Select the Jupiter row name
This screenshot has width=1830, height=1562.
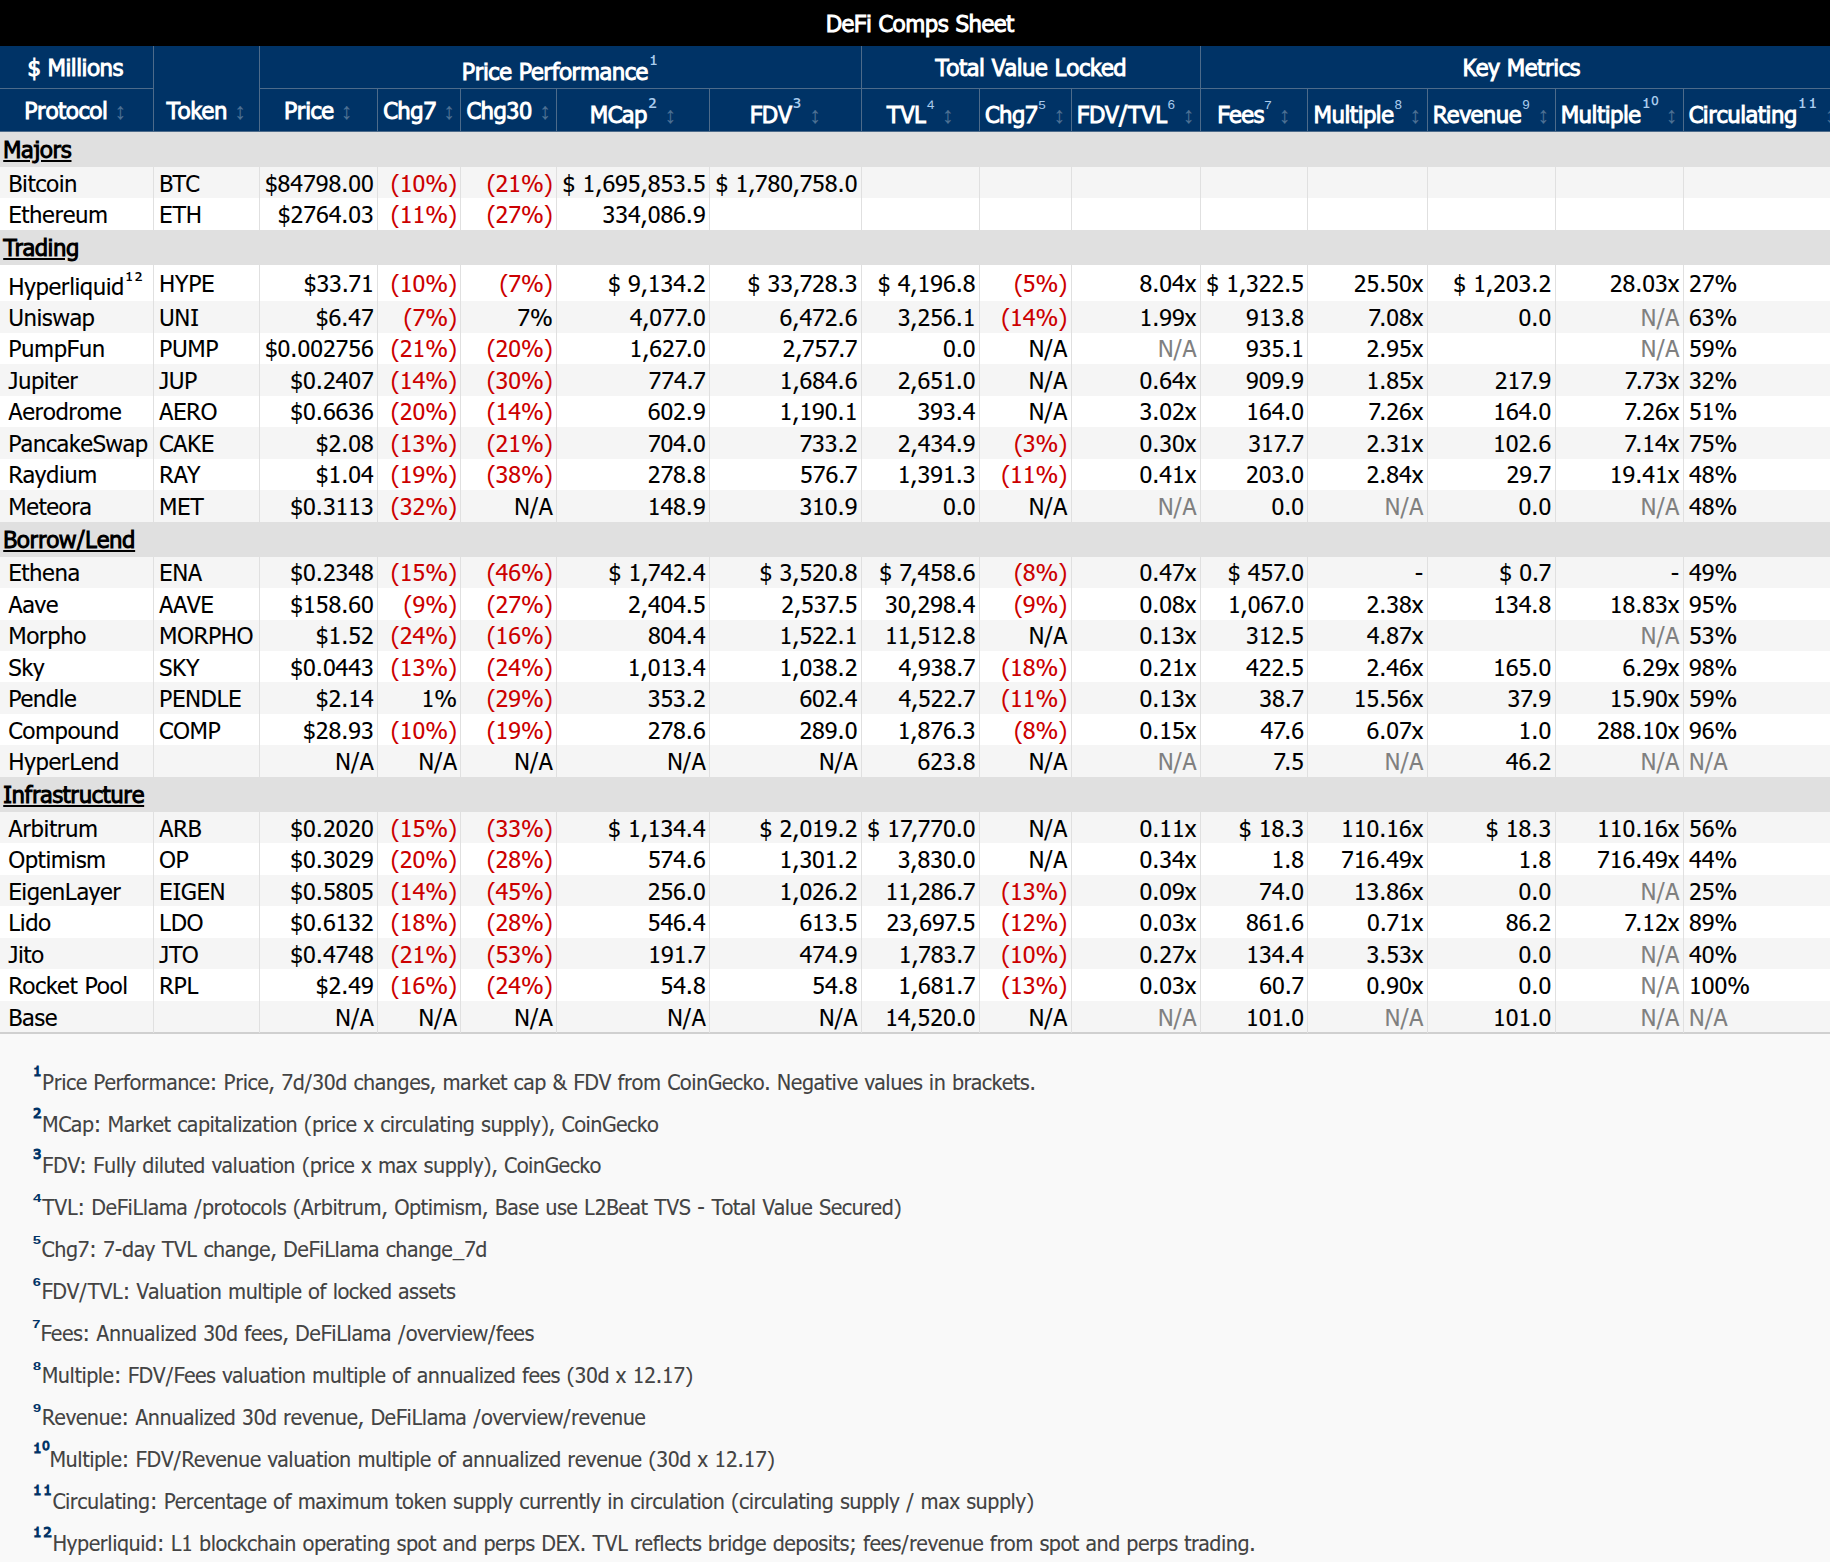click(x=43, y=381)
